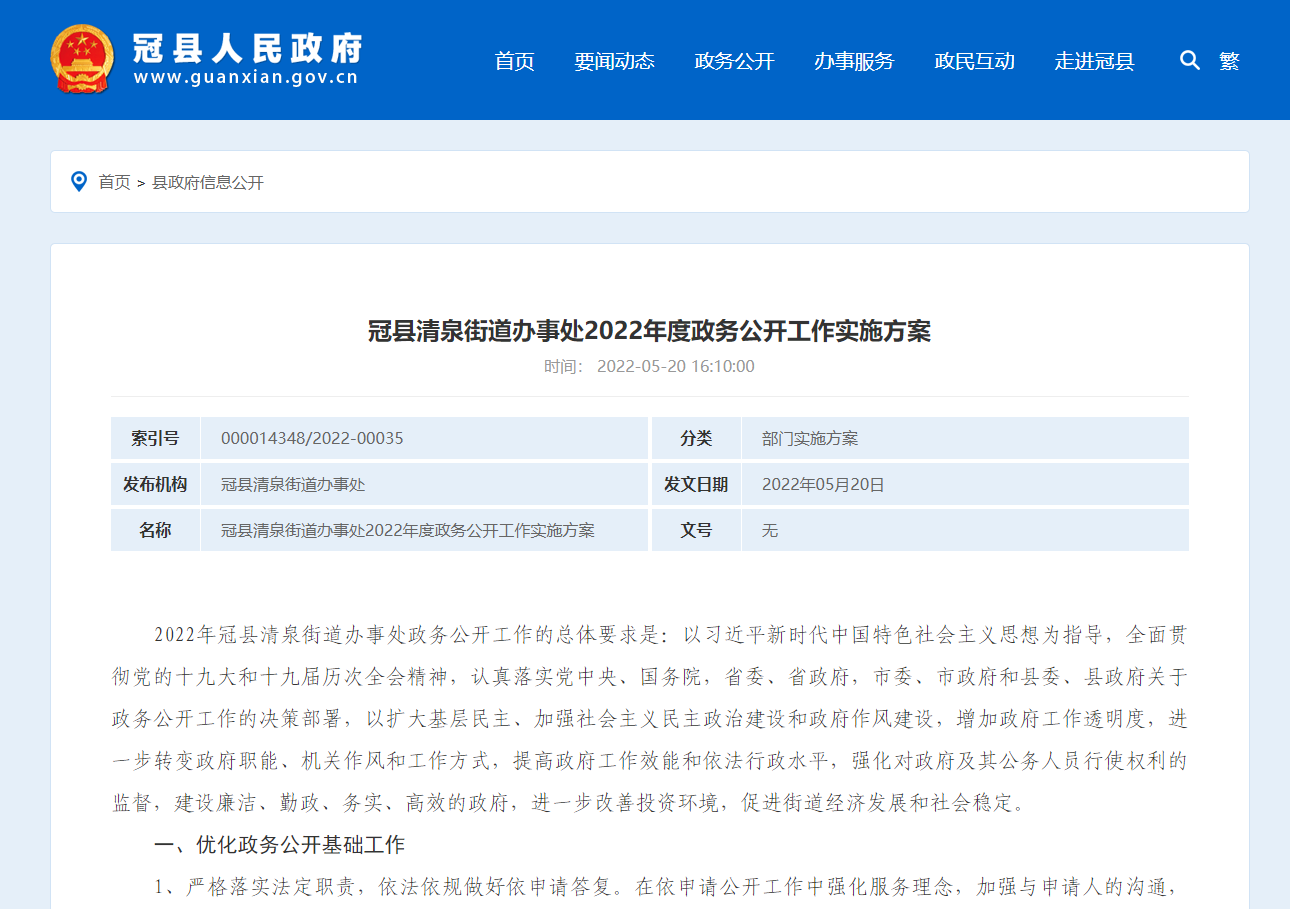Click the location pin icon in breadcrumb
Screen dimensions: 1290x909
coord(79,181)
